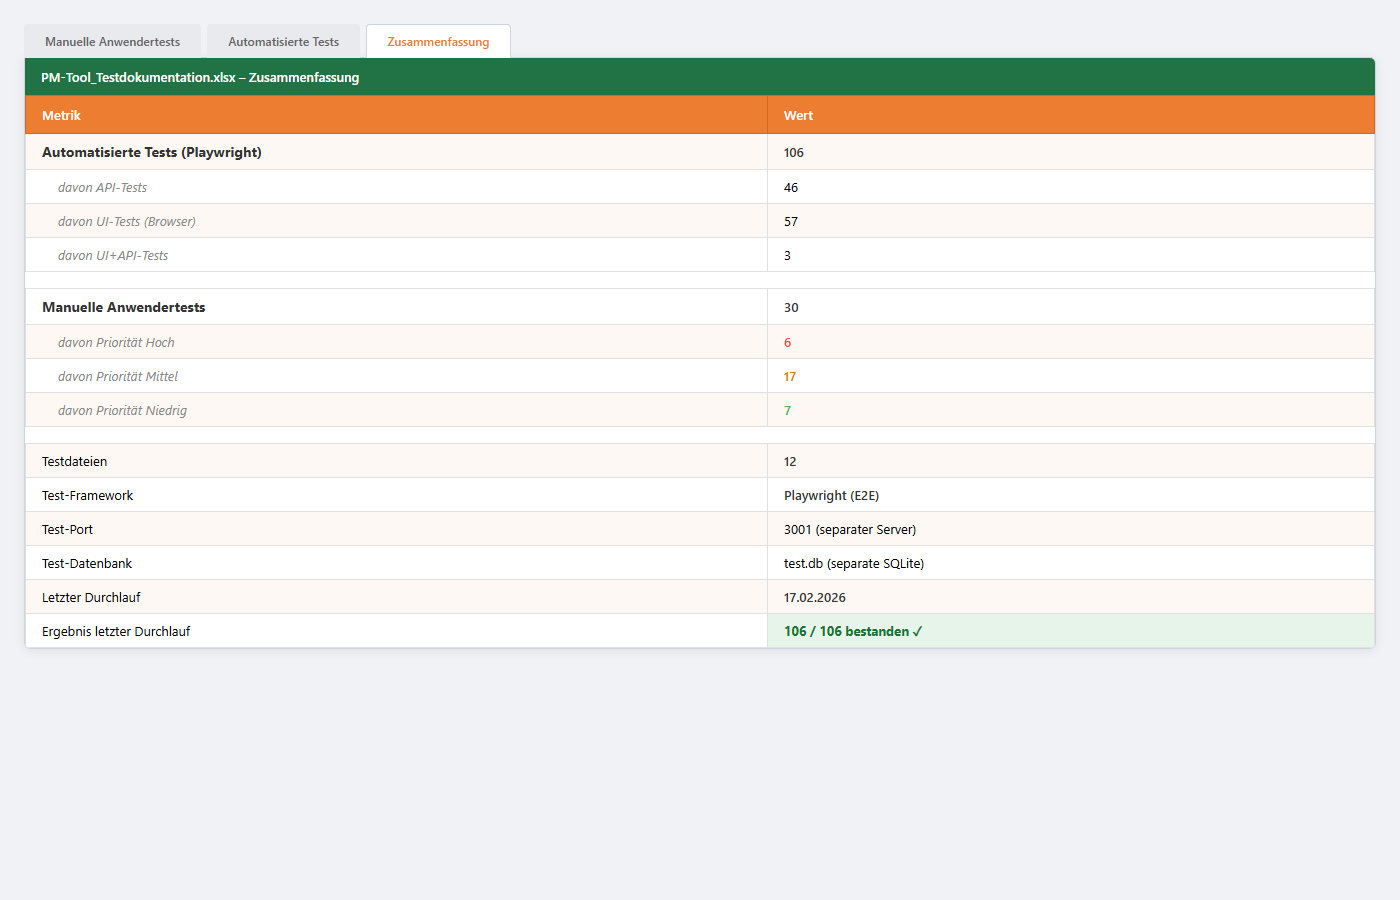The width and height of the screenshot is (1400, 900).
Task: Click the davon UI-Tests (Browser) label
Action: (127, 221)
